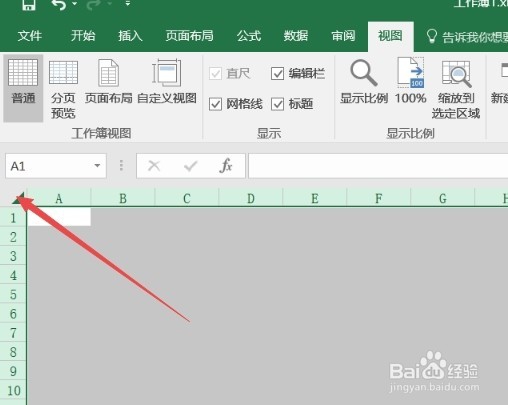
Task: Switch to the 数据 ribbon tab
Action: 296,36
